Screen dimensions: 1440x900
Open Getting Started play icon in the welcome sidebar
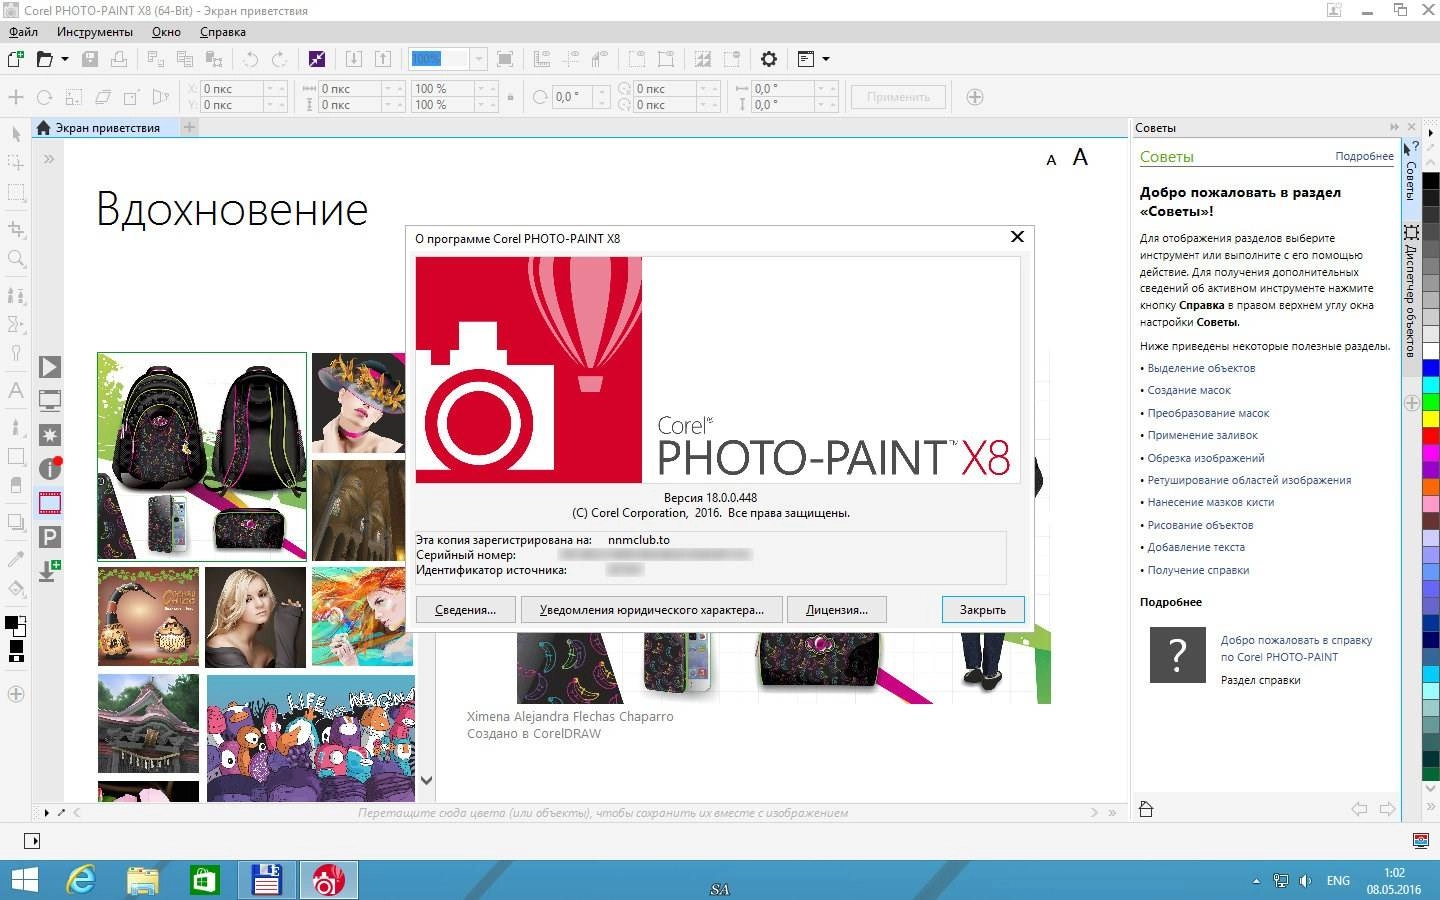[50, 367]
